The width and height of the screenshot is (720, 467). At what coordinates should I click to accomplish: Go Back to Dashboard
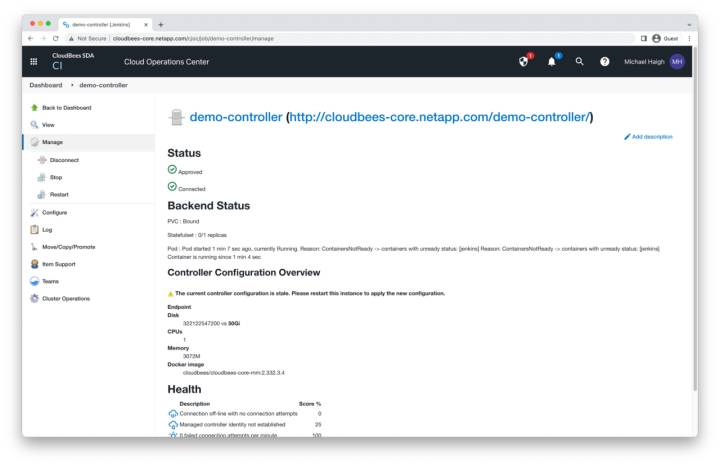click(66, 107)
